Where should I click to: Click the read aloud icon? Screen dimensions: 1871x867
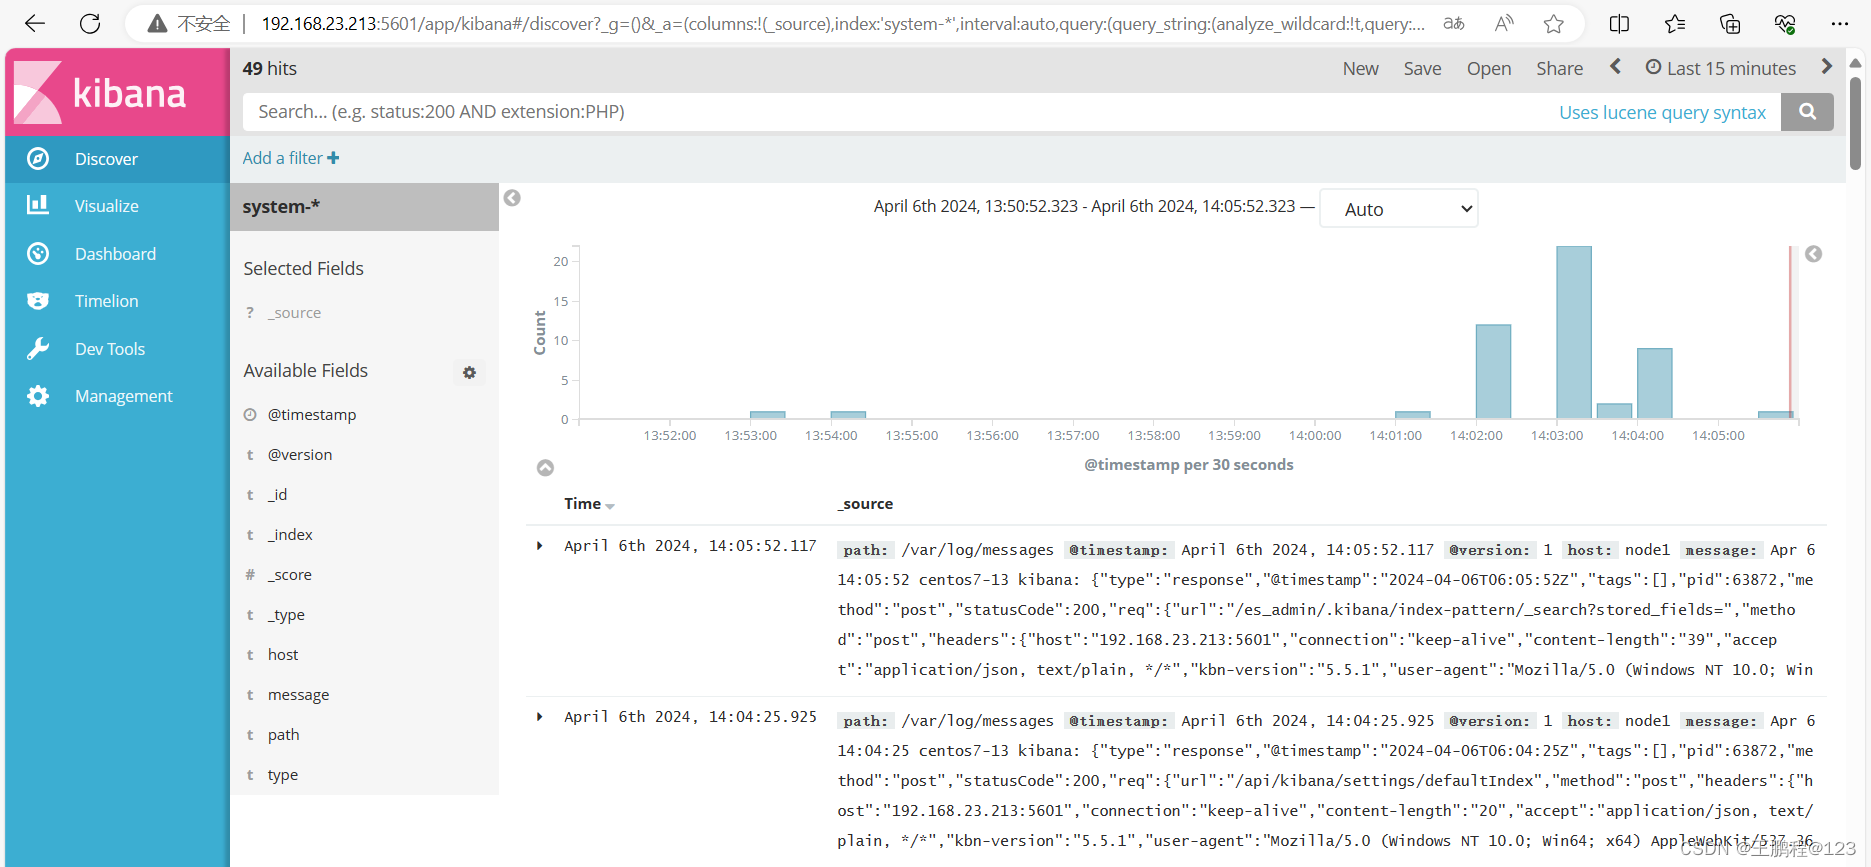pos(1504,23)
